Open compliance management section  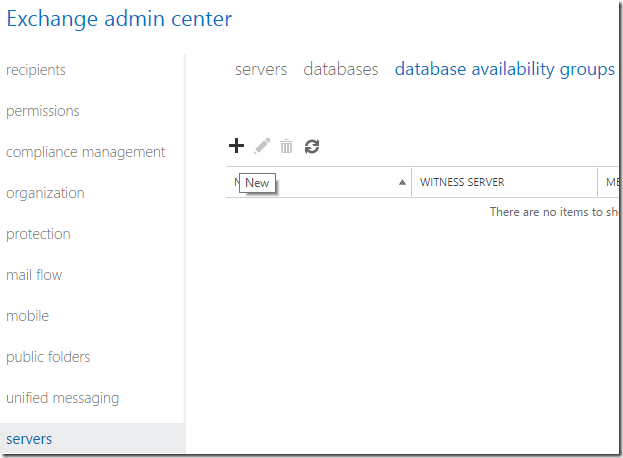click(85, 152)
